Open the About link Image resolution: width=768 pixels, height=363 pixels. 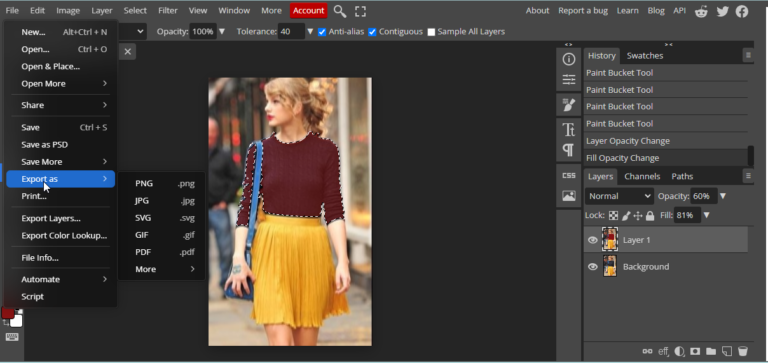pos(537,11)
